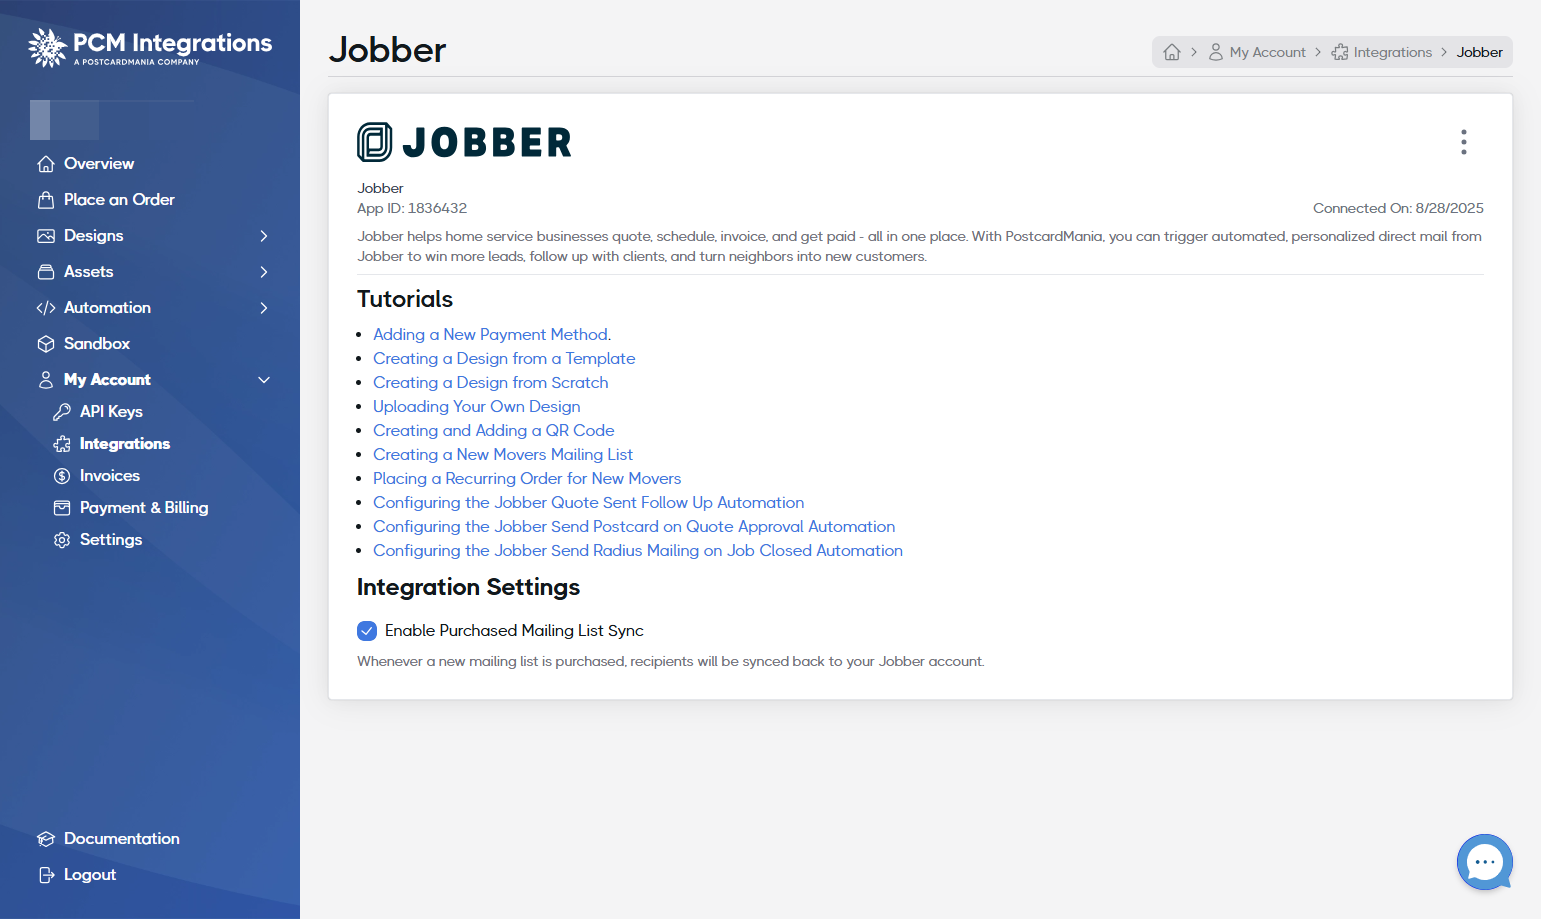Open API Keys under My Account

(111, 412)
